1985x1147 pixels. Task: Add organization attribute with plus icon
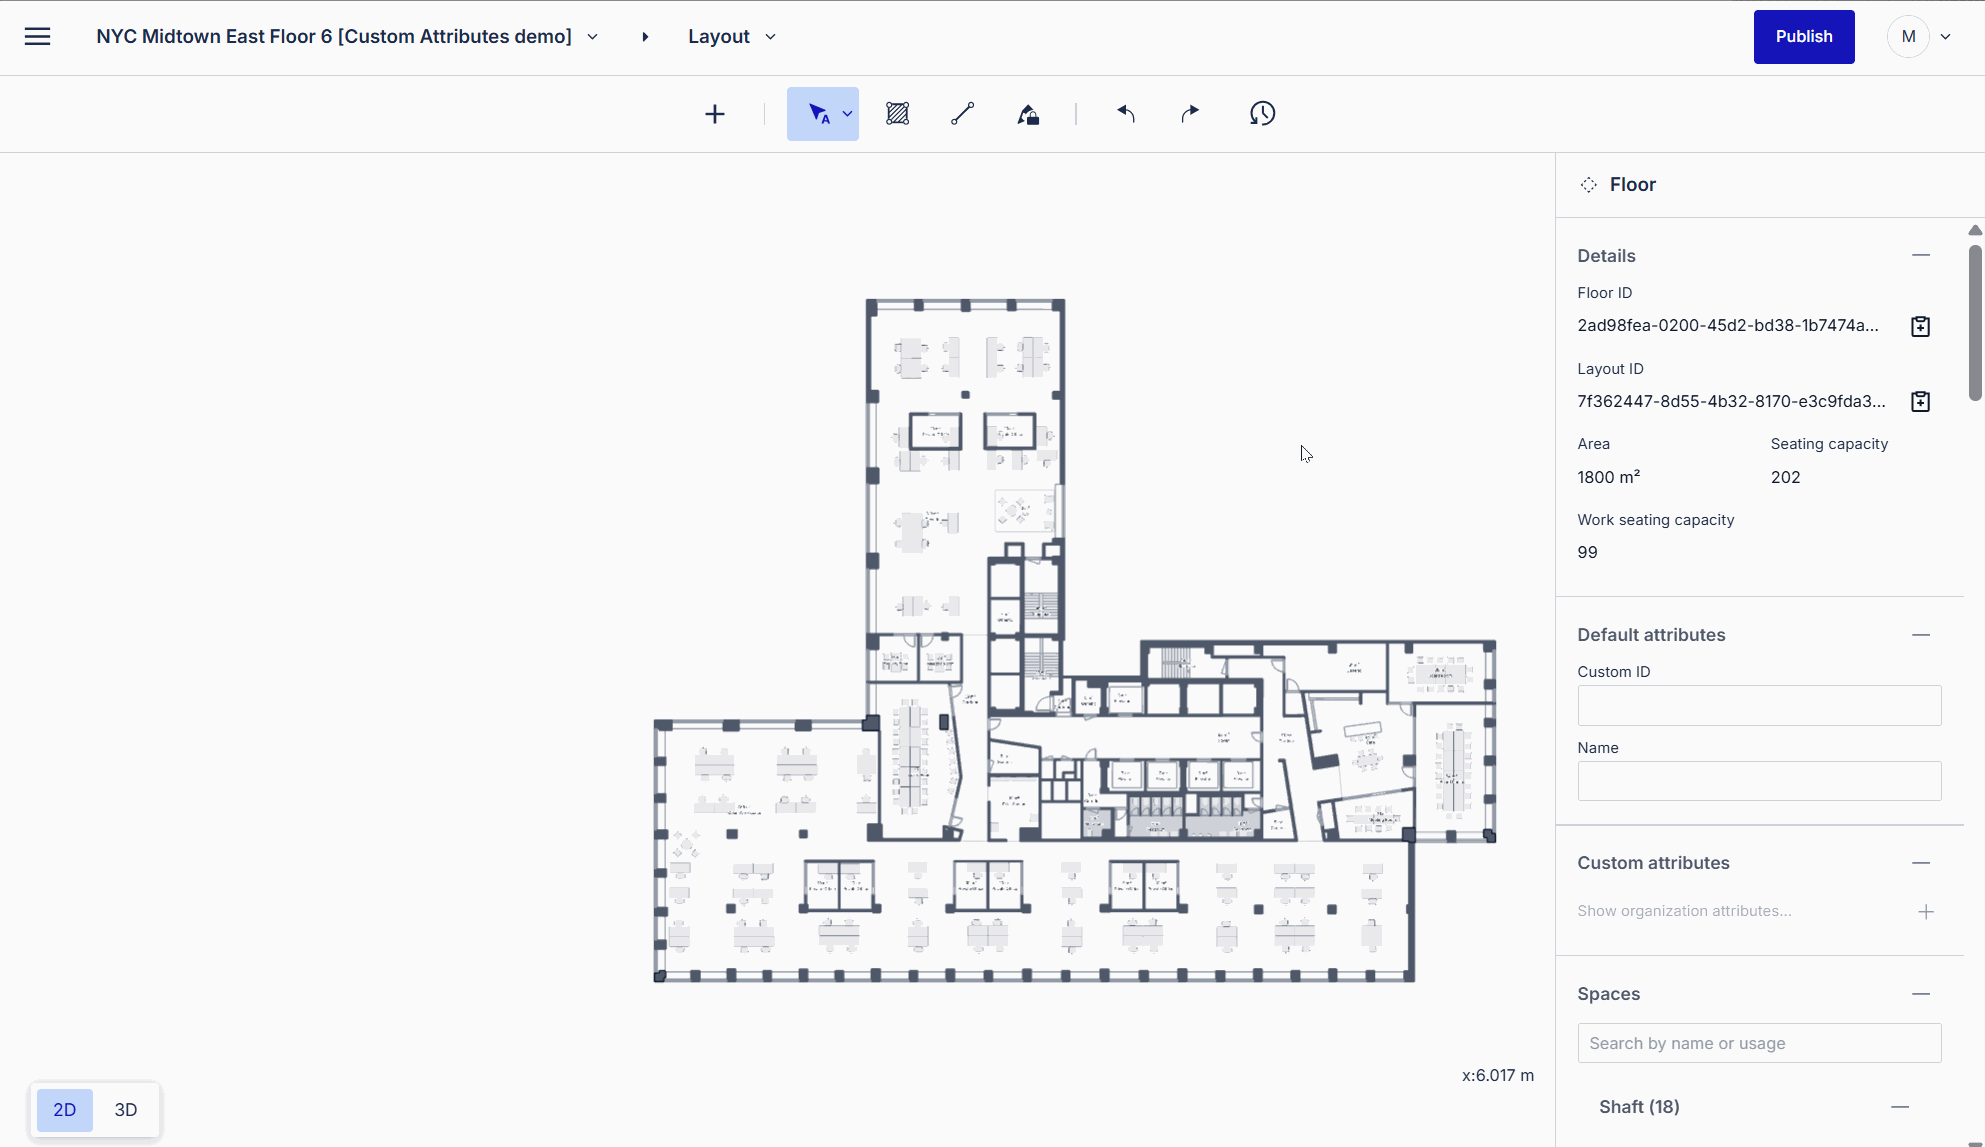(1926, 912)
